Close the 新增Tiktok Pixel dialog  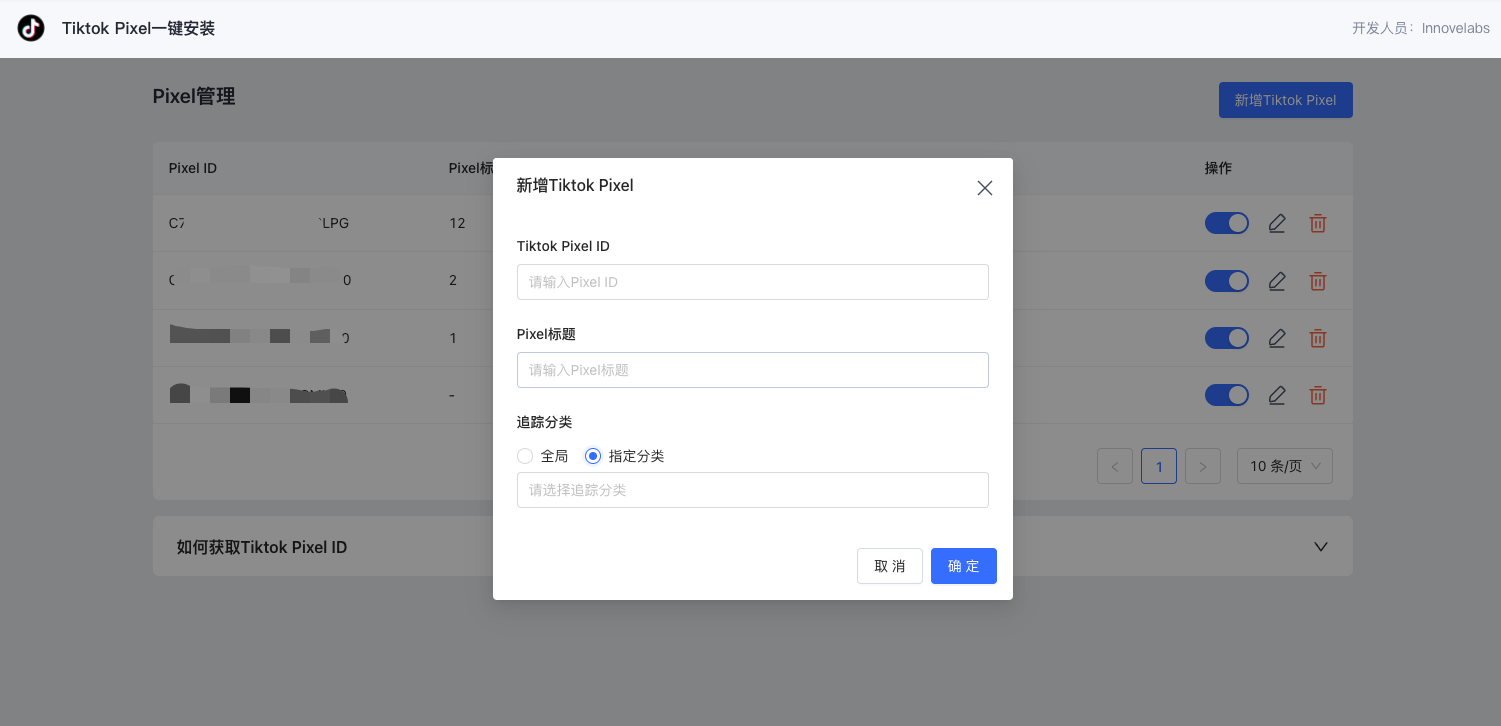coord(985,188)
